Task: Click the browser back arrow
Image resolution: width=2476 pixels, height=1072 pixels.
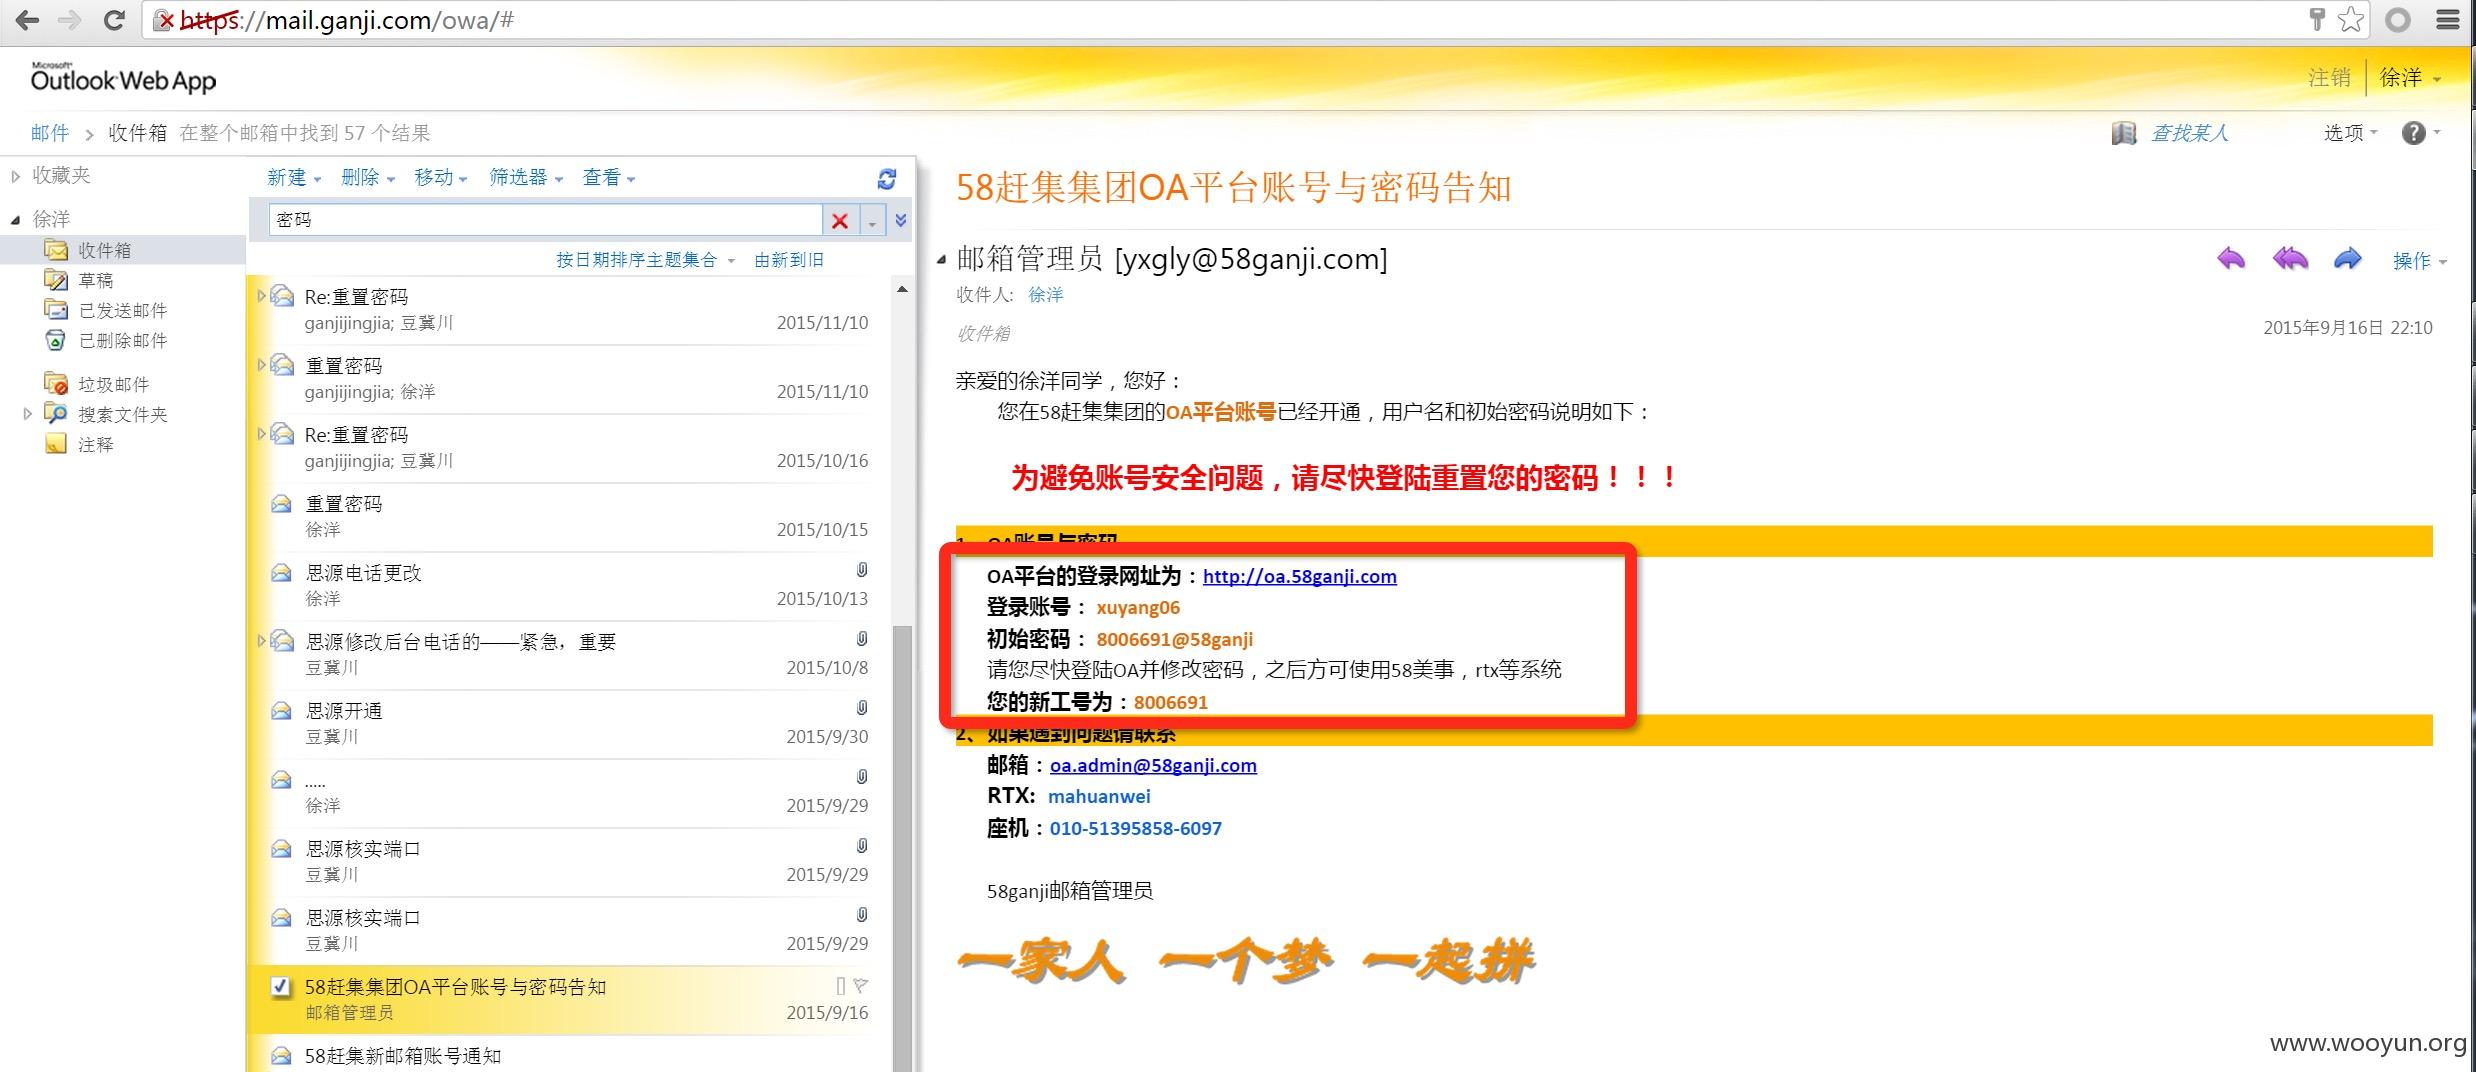Action: (x=26, y=20)
